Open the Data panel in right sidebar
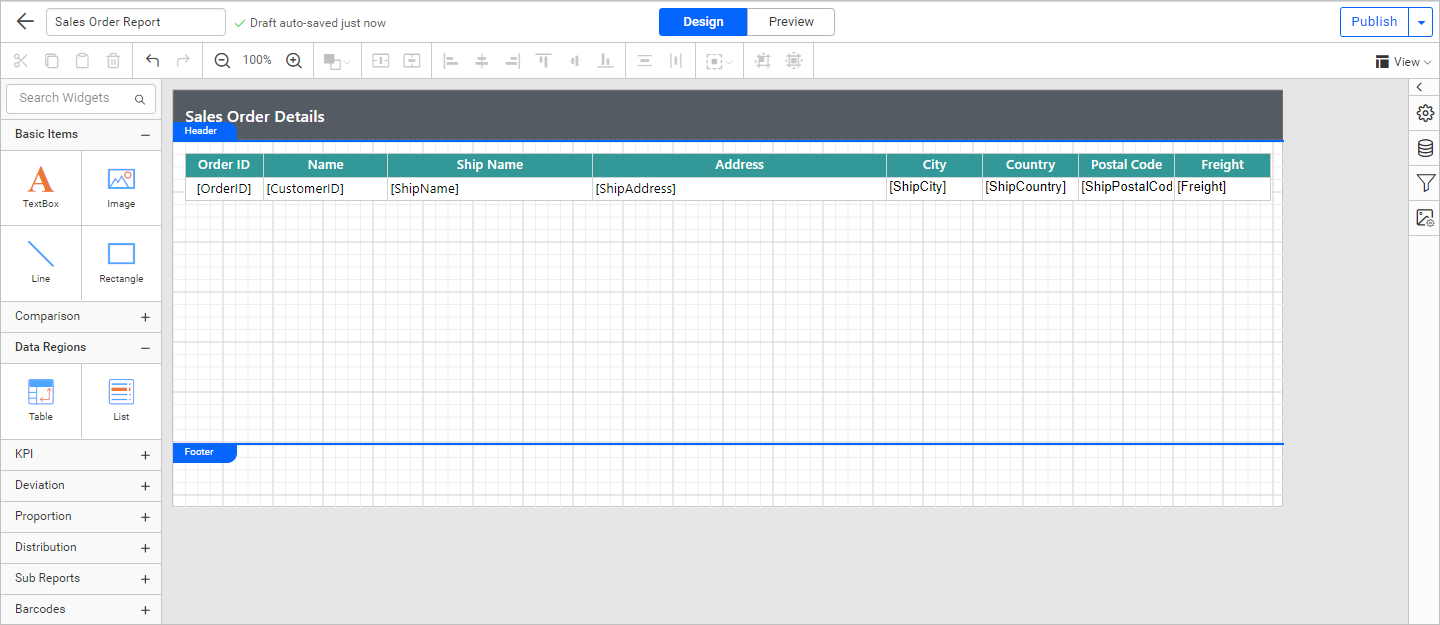Viewport: 1440px width, 625px height. click(x=1424, y=148)
